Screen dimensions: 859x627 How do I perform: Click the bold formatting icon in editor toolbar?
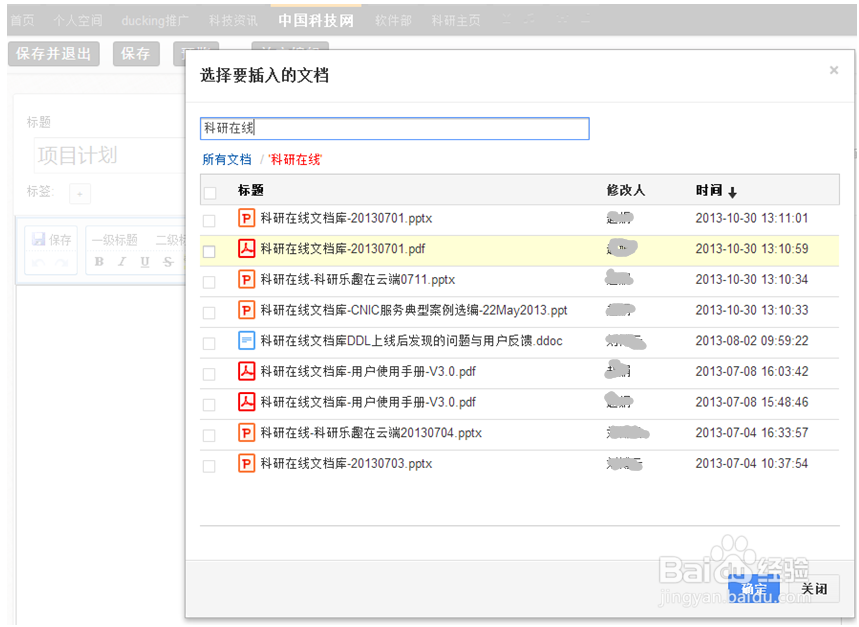click(99, 262)
